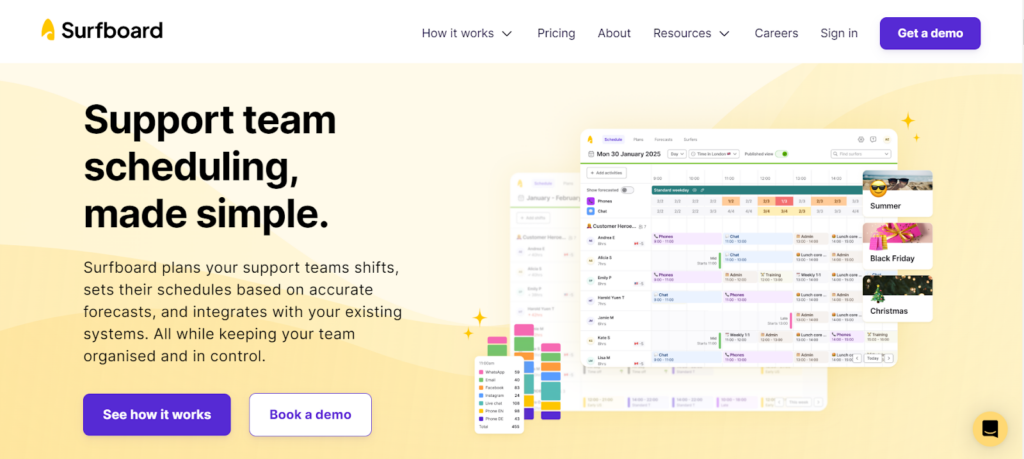Select the Kate S row name

click(604, 338)
